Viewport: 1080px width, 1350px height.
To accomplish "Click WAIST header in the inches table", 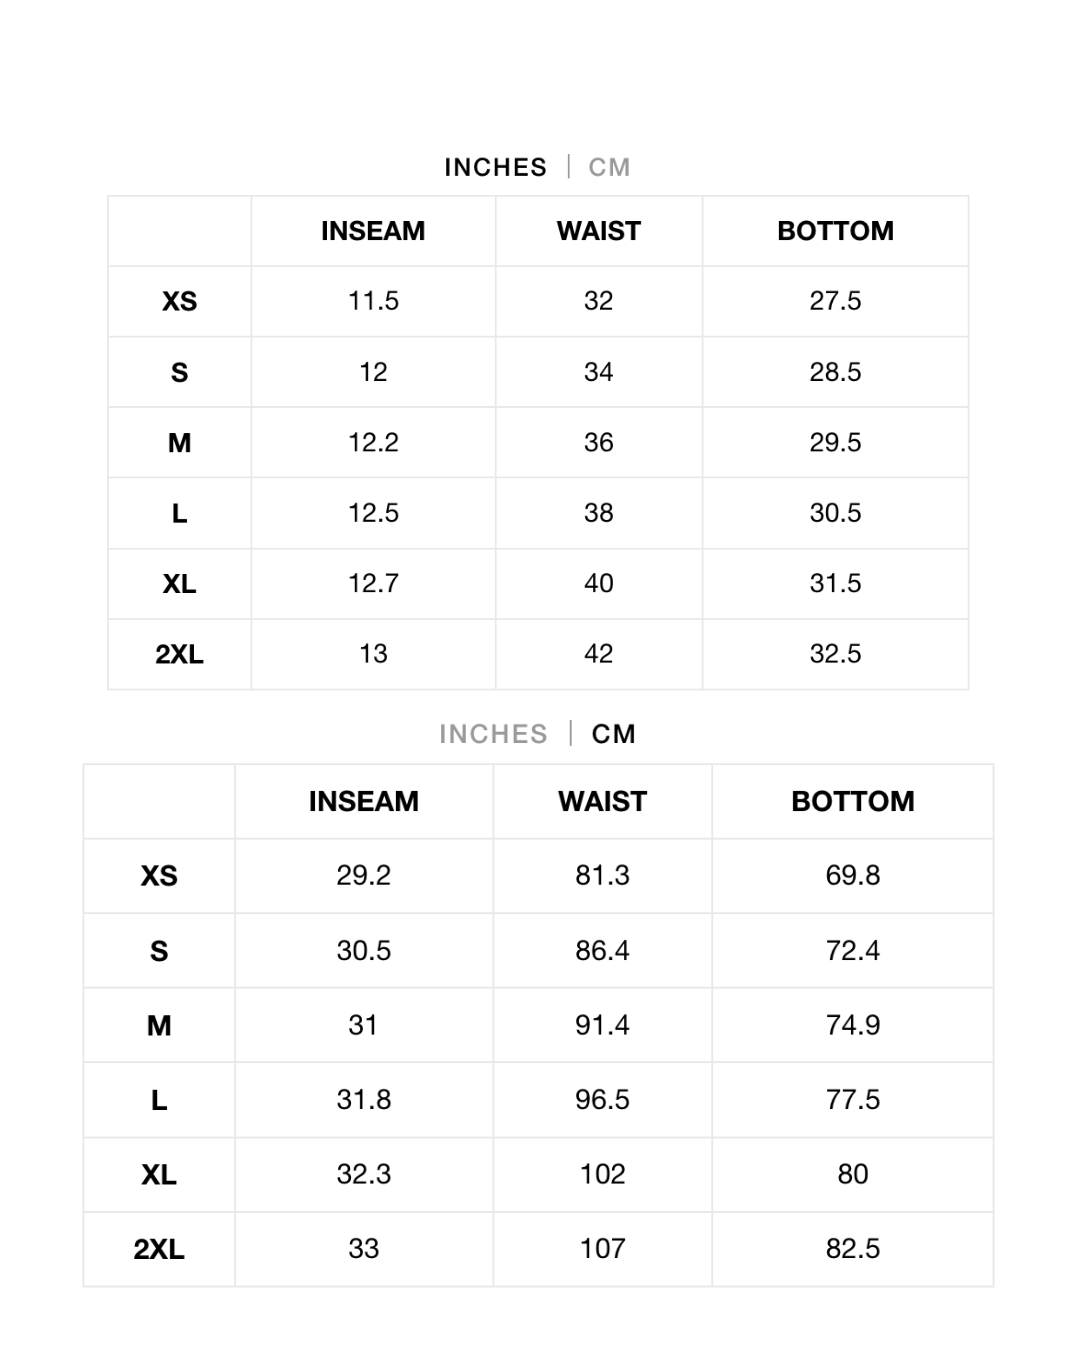I will pyautogui.click(x=598, y=231).
